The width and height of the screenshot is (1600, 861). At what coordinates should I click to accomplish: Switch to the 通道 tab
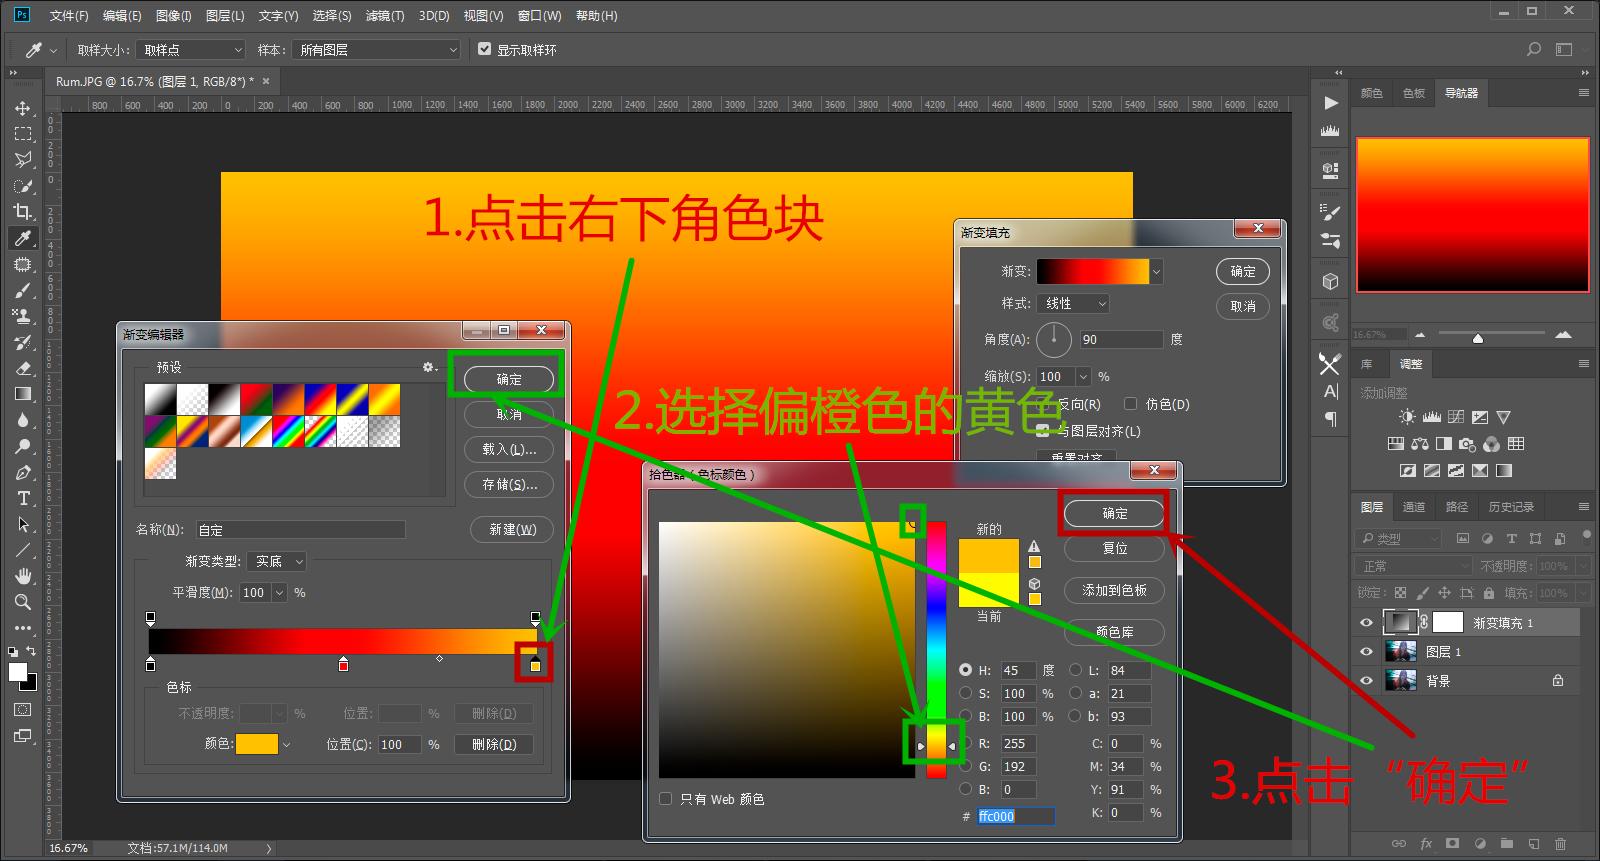pos(1414,507)
